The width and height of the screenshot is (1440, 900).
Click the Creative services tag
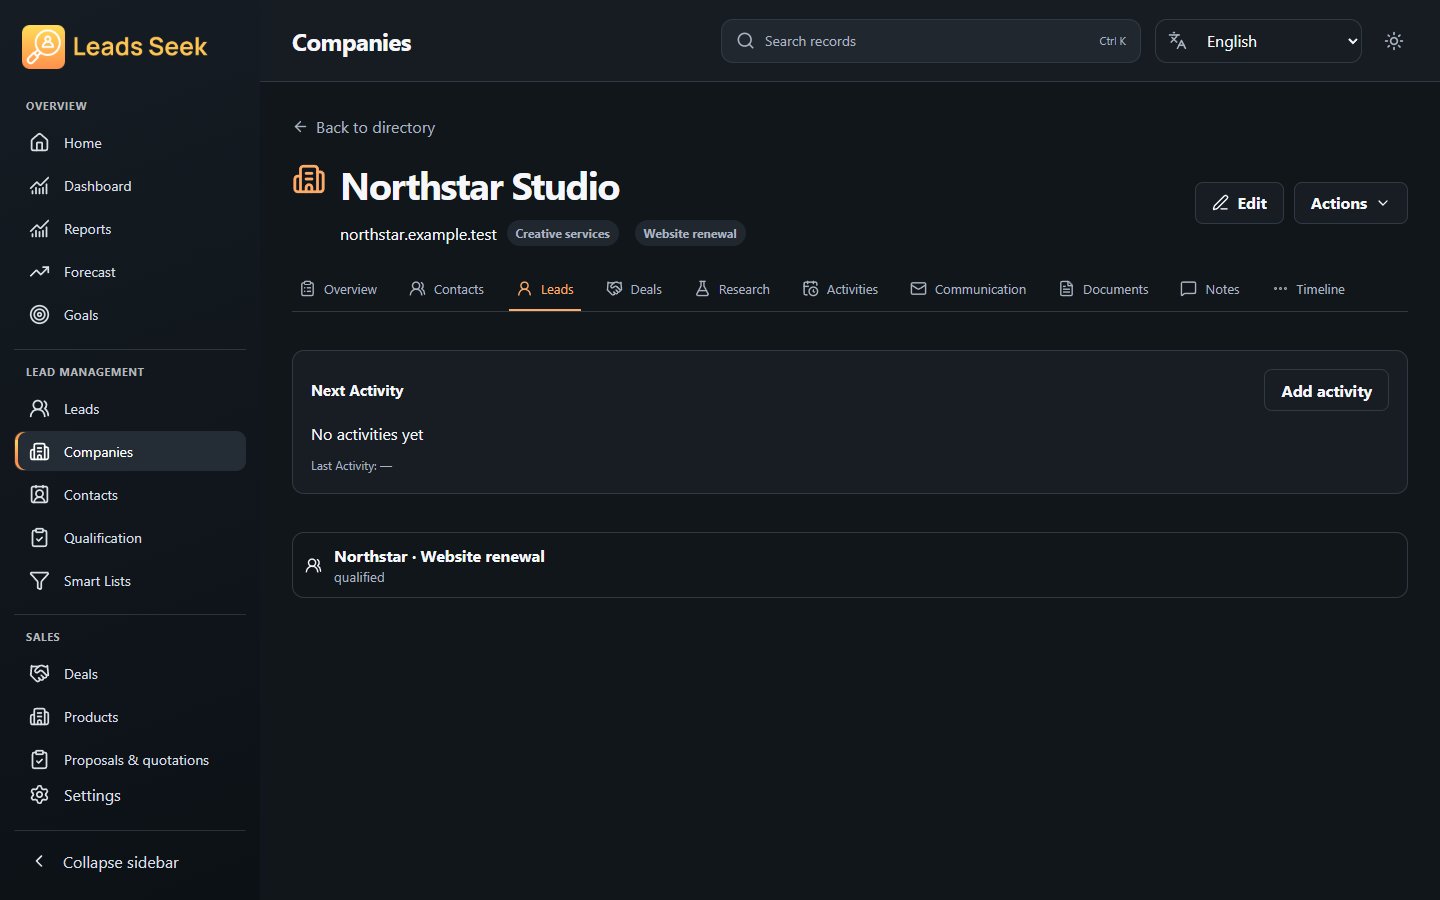562,233
